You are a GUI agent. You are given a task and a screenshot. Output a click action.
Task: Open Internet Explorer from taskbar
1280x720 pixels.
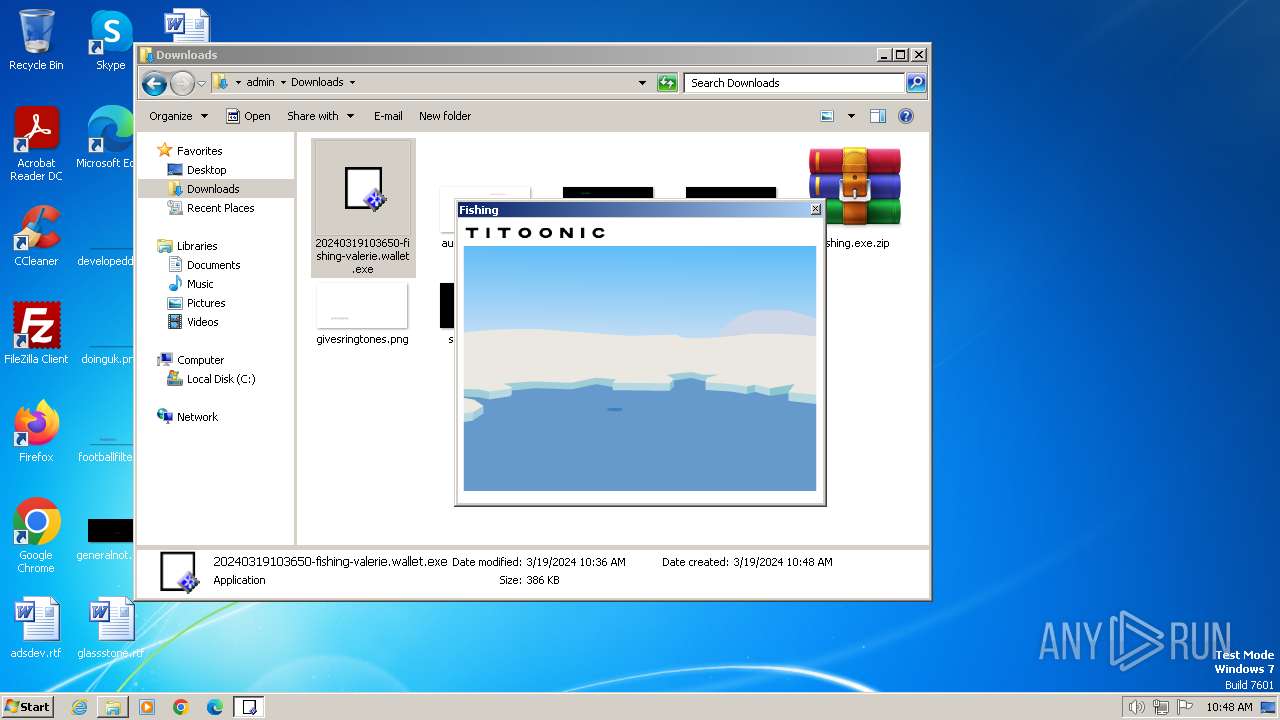coord(79,707)
